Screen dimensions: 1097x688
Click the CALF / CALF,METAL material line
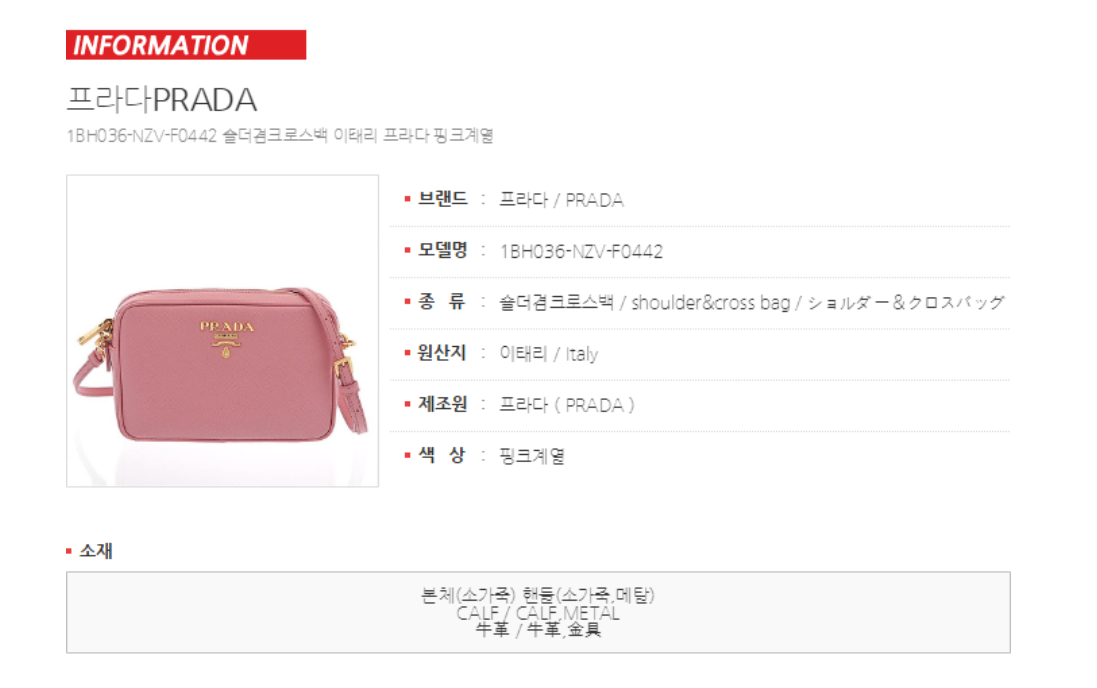538,613
